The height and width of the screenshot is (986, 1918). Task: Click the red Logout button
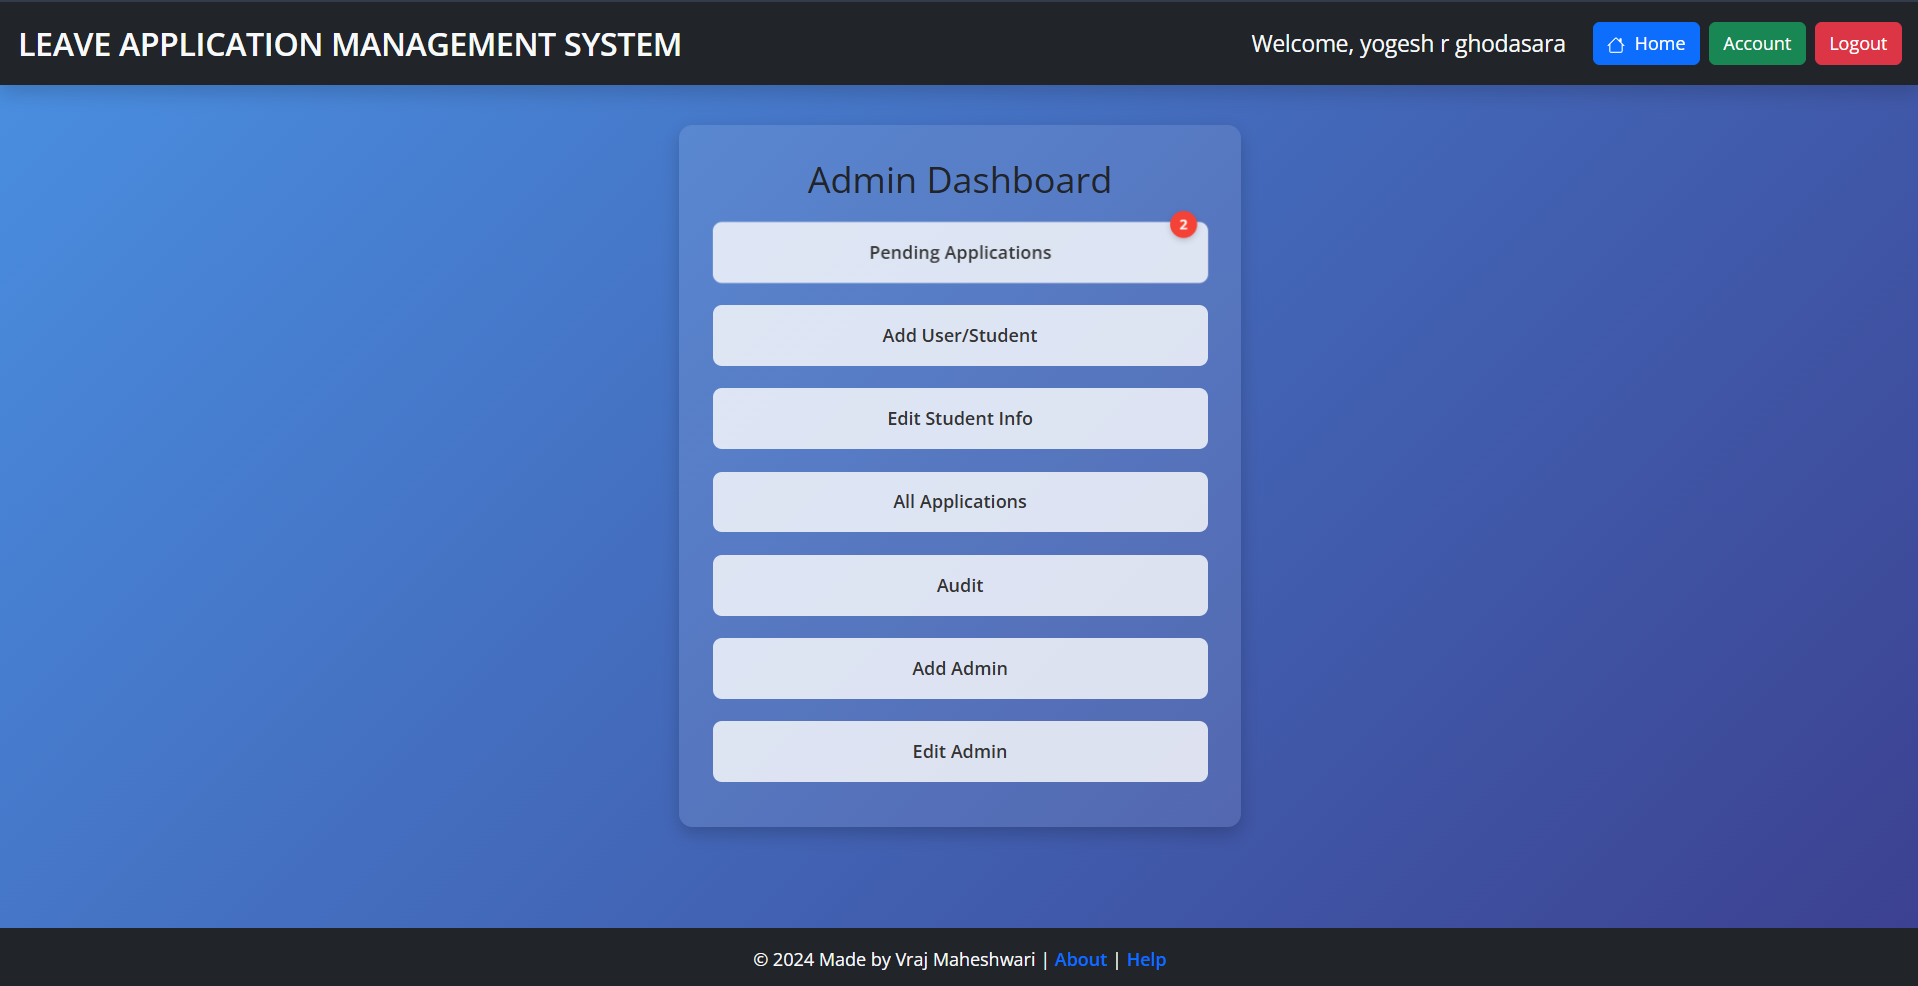pos(1857,43)
